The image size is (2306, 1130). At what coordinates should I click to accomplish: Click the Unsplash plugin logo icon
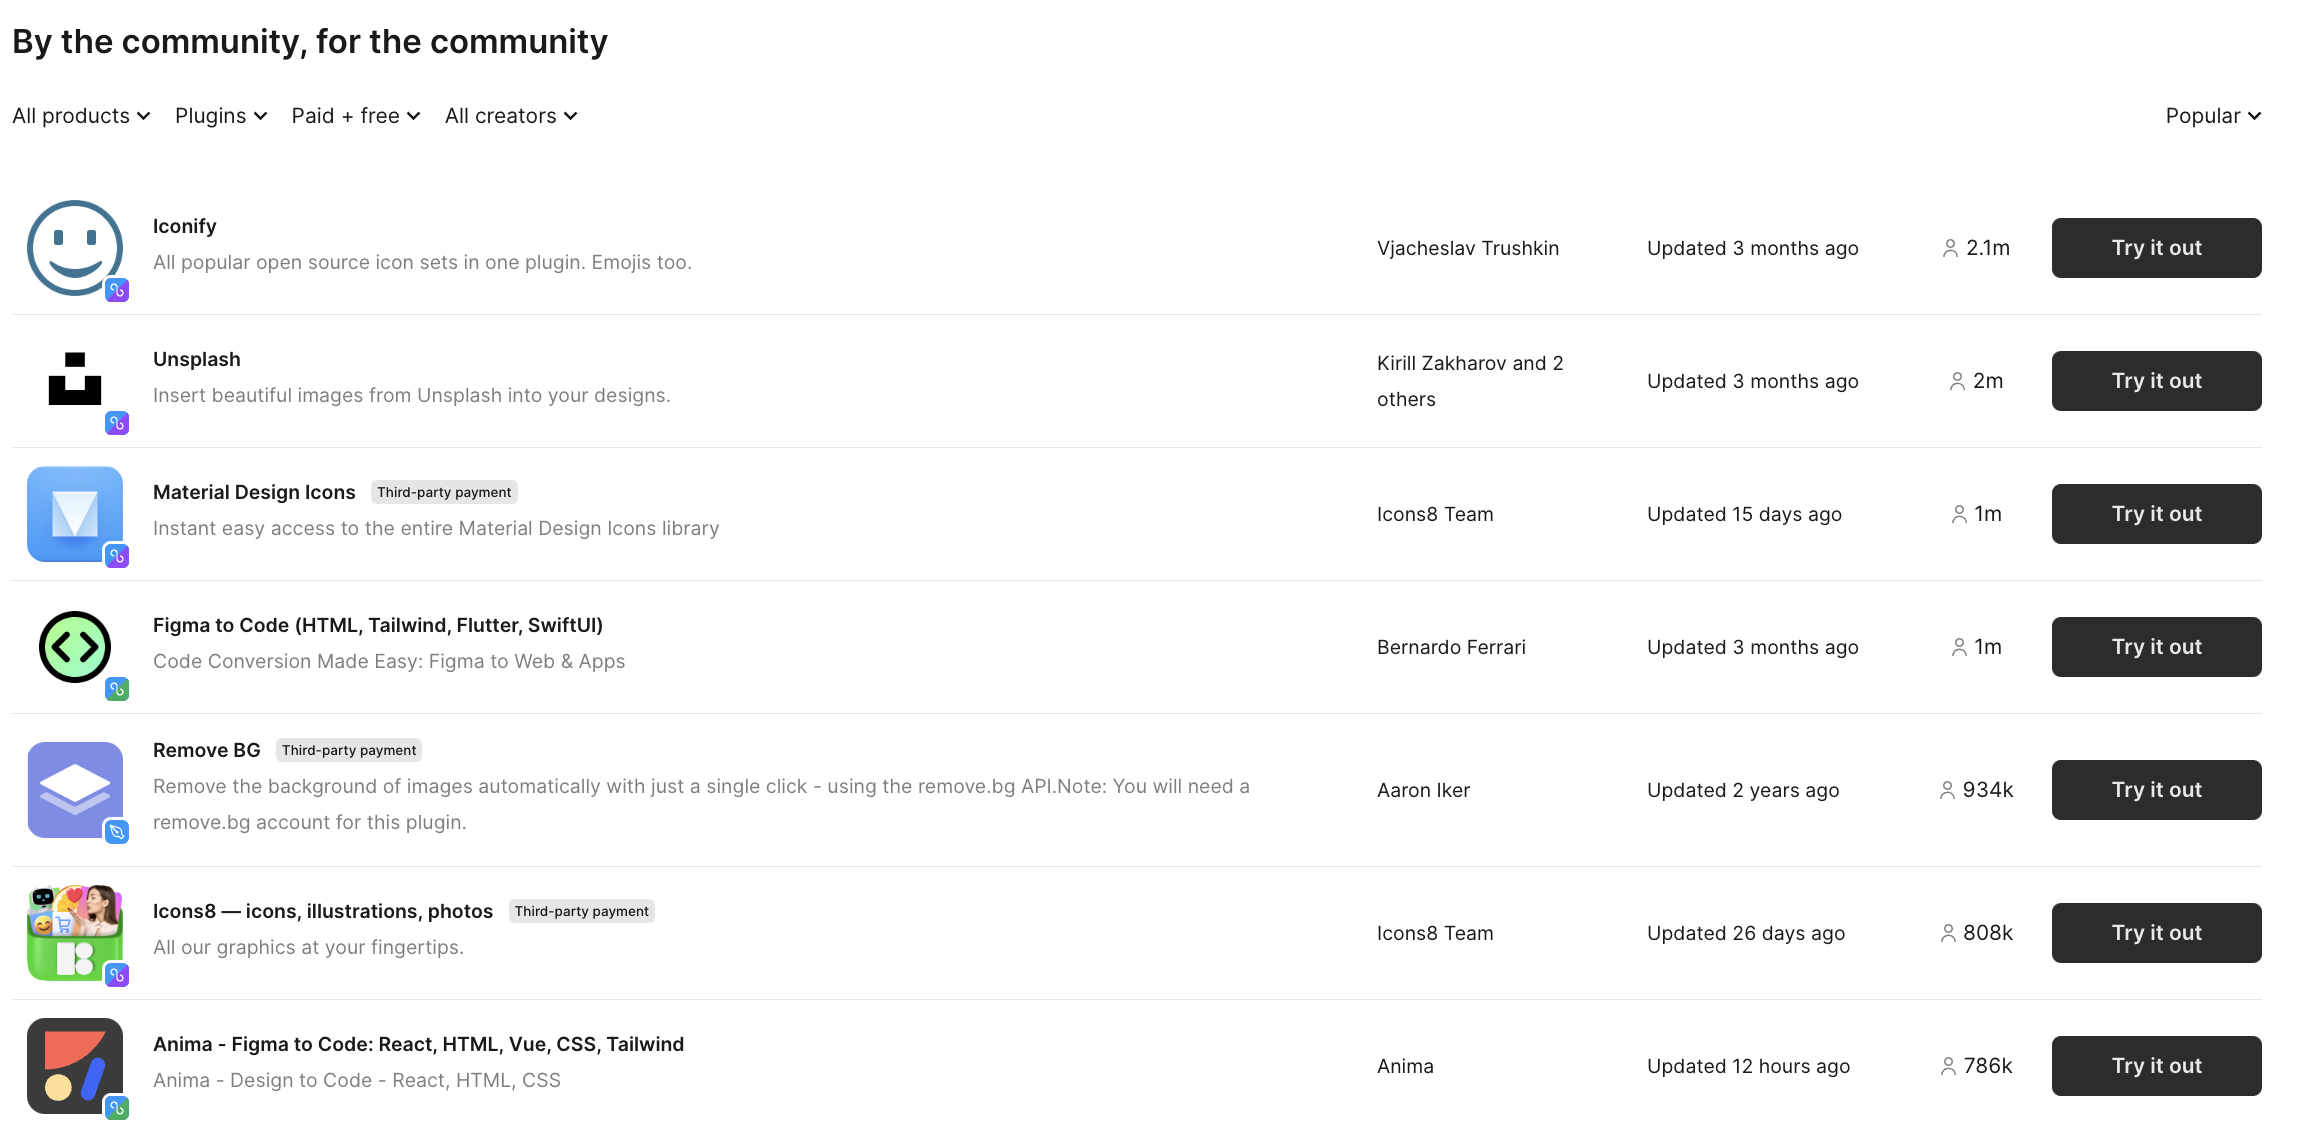[75, 379]
